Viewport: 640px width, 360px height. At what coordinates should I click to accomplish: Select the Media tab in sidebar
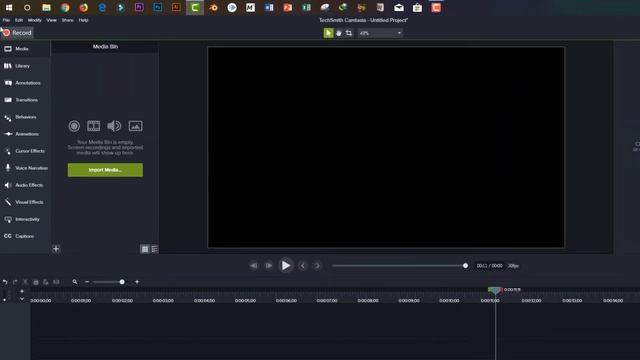coord(25,49)
